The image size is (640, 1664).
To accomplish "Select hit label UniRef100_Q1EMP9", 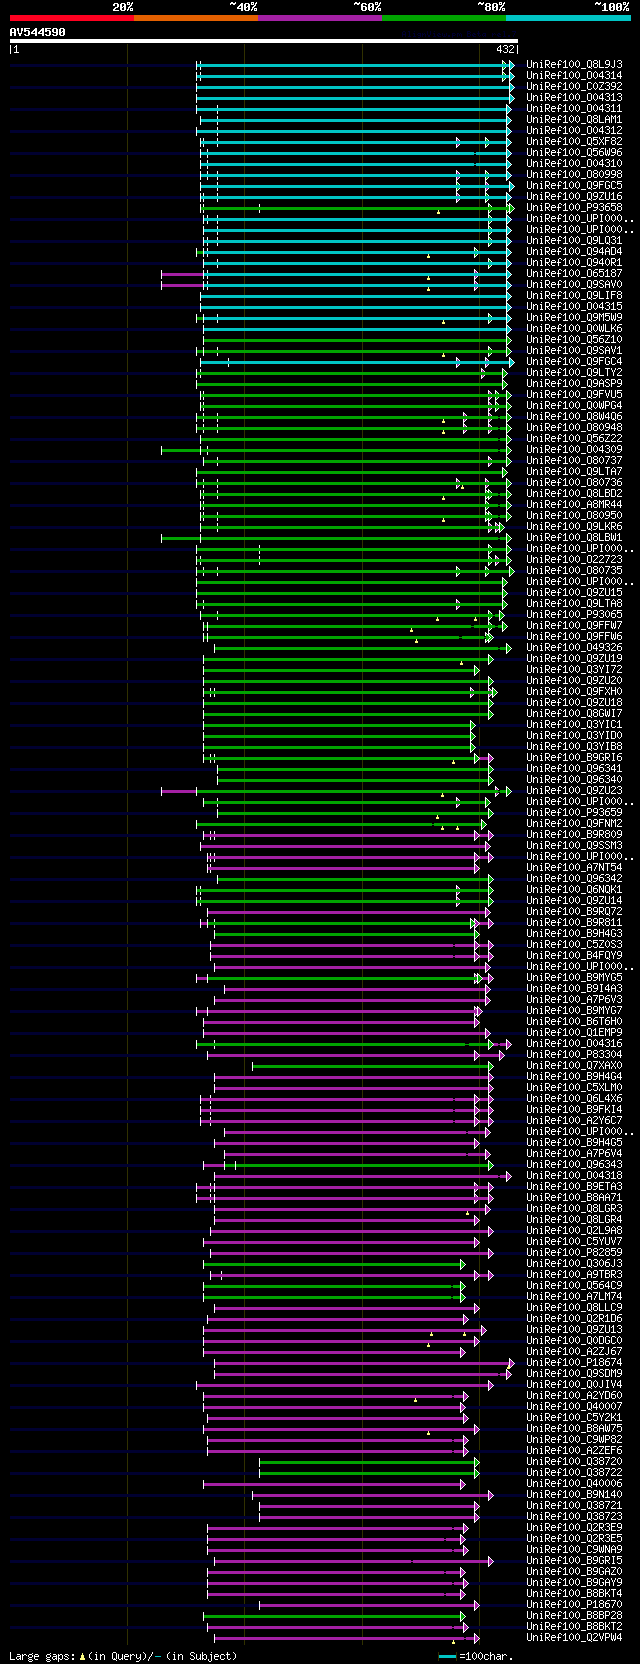I will (x=574, y=1032).
